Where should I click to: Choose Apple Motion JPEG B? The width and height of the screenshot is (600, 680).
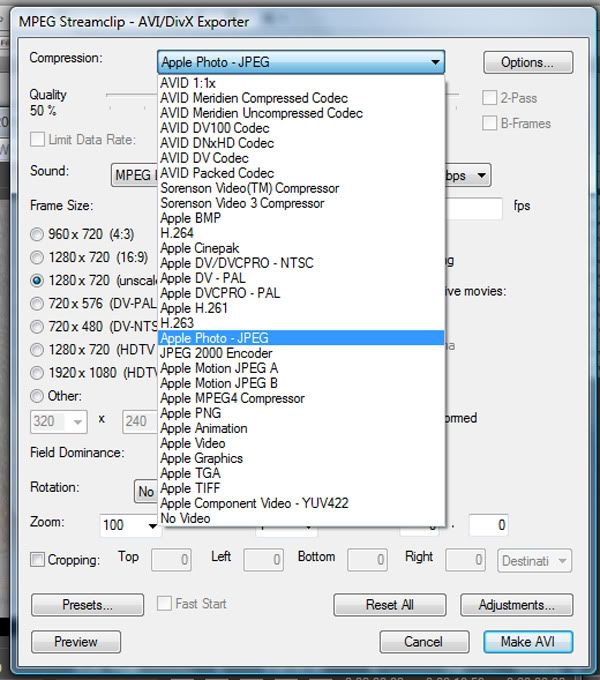[x=301, y=383]
